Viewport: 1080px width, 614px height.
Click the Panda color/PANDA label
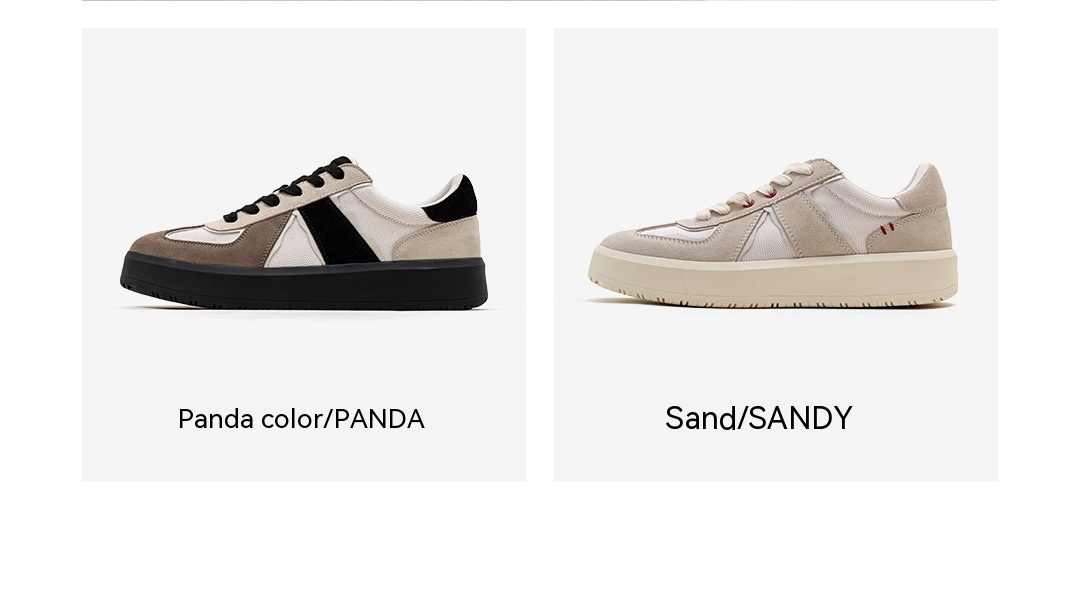click(x=301, y=419)
